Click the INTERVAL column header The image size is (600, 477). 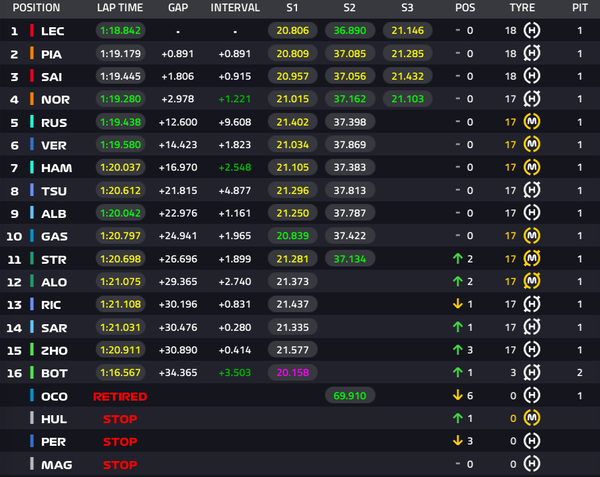tap(235, 8)
